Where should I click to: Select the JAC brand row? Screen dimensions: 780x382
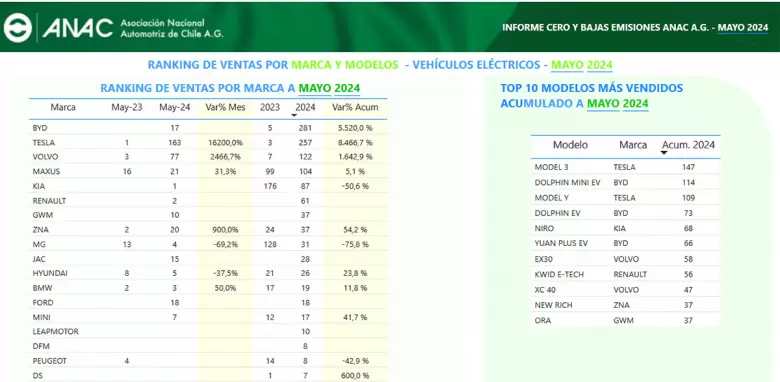(208, 259)
